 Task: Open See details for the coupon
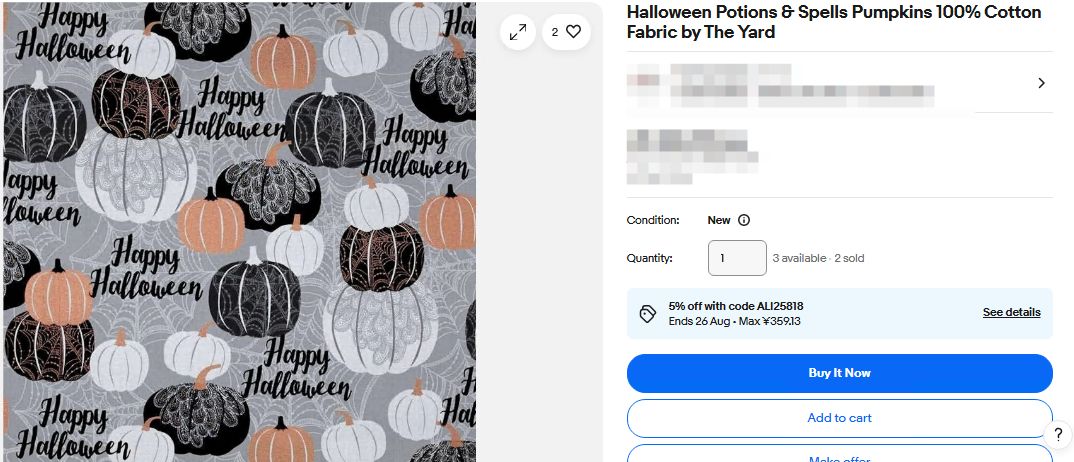(x=1011, y=312)
